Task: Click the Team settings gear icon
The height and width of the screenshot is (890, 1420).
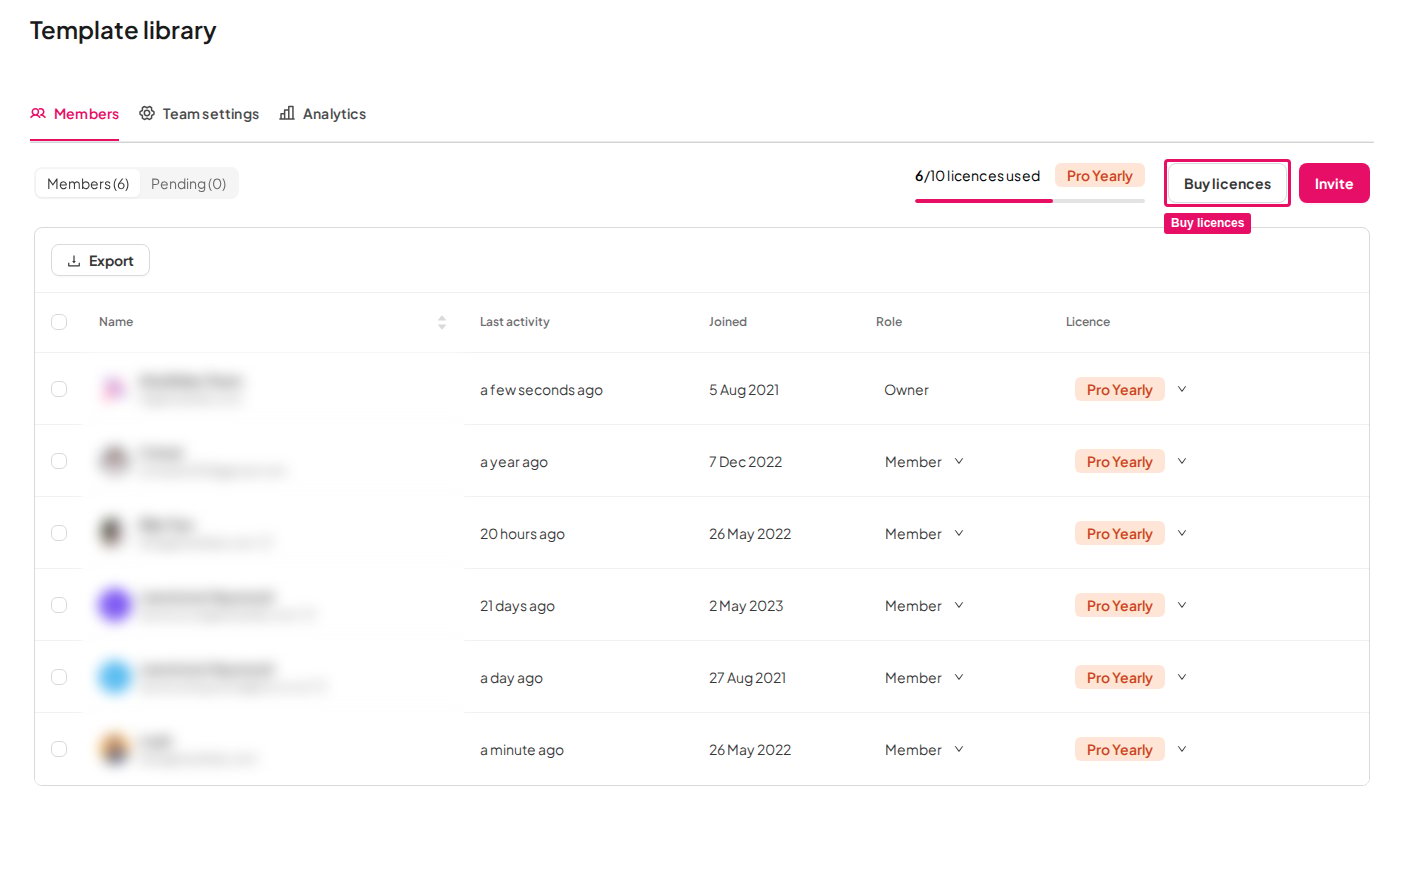Action: (x=147, y=113)
